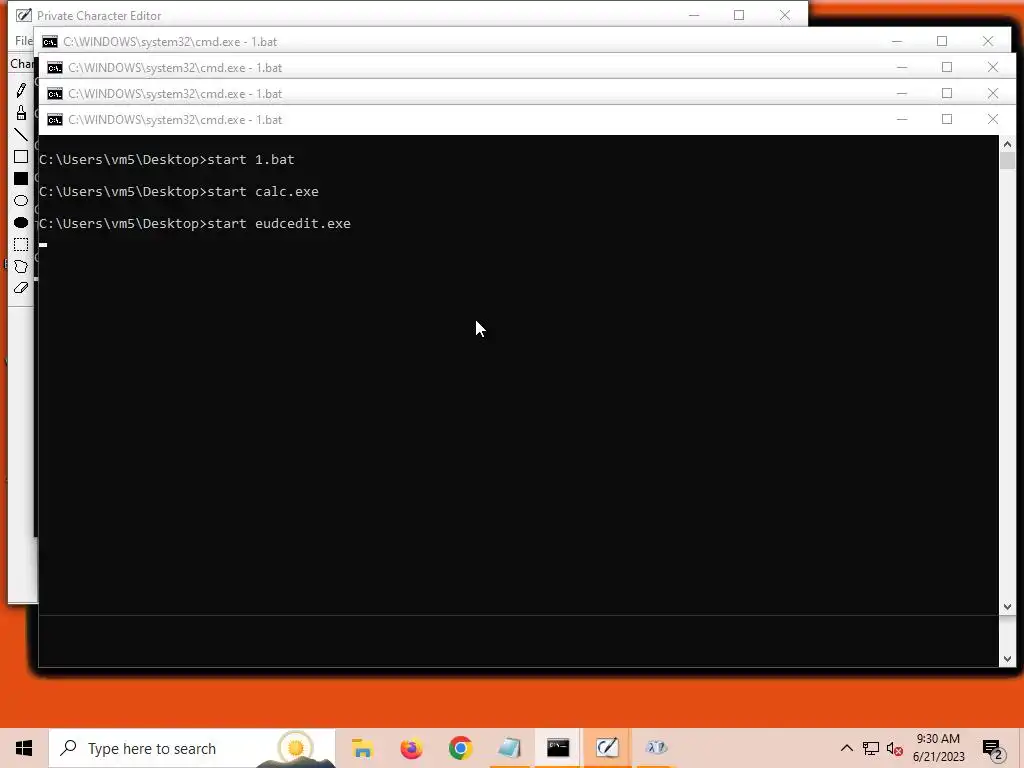The image size is (1024, 768).
Task: Open the File menu of Private Character Editor
Action: pyautogui.click(x=24, y=40)
